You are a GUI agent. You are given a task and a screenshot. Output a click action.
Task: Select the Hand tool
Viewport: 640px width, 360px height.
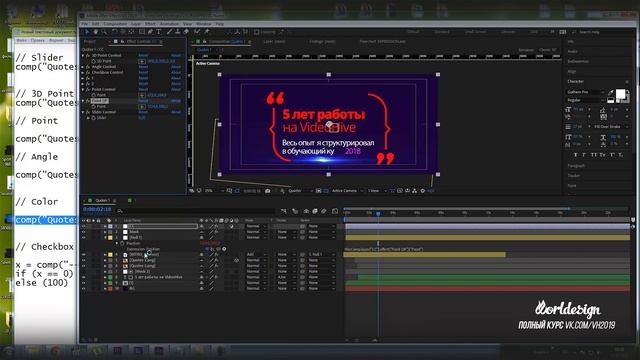(x=95, y=32)
